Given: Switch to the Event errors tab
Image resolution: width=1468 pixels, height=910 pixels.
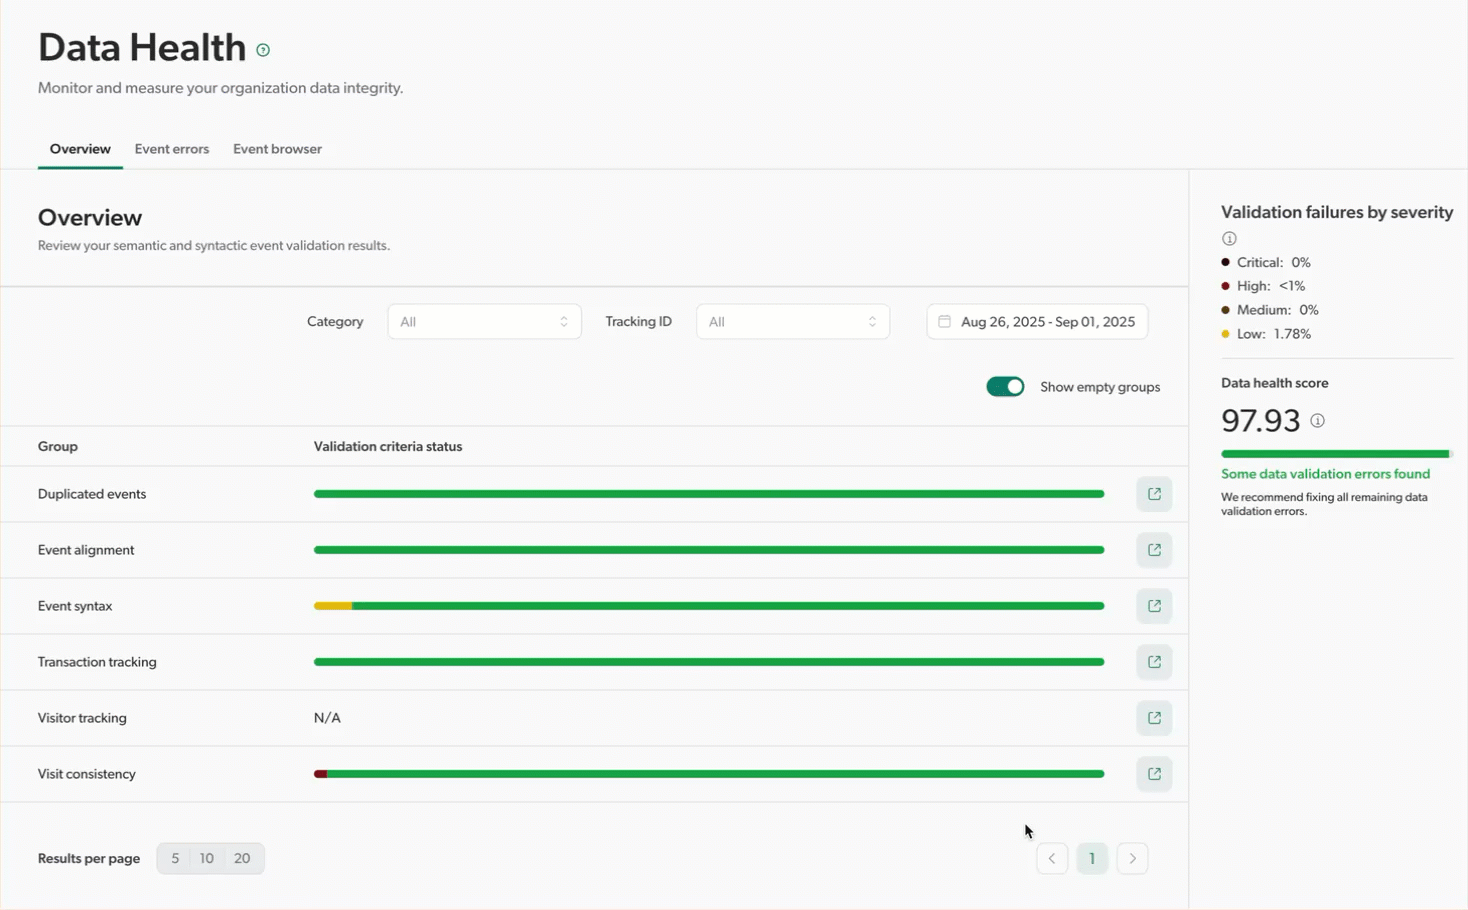Looking at the screenshot, I should pos(171,148).
